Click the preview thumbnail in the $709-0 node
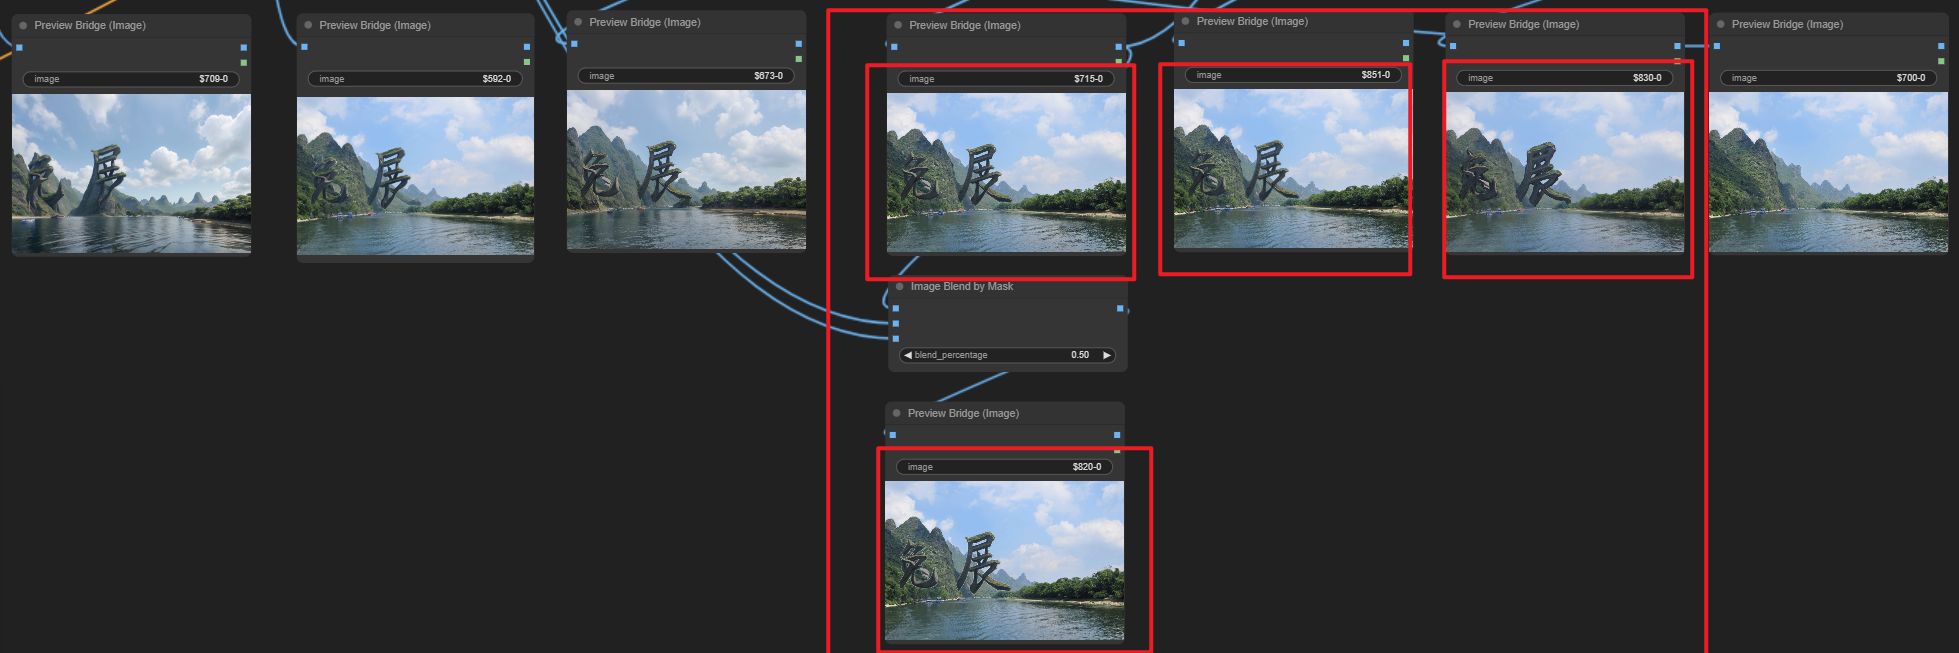 click(131, 173)
